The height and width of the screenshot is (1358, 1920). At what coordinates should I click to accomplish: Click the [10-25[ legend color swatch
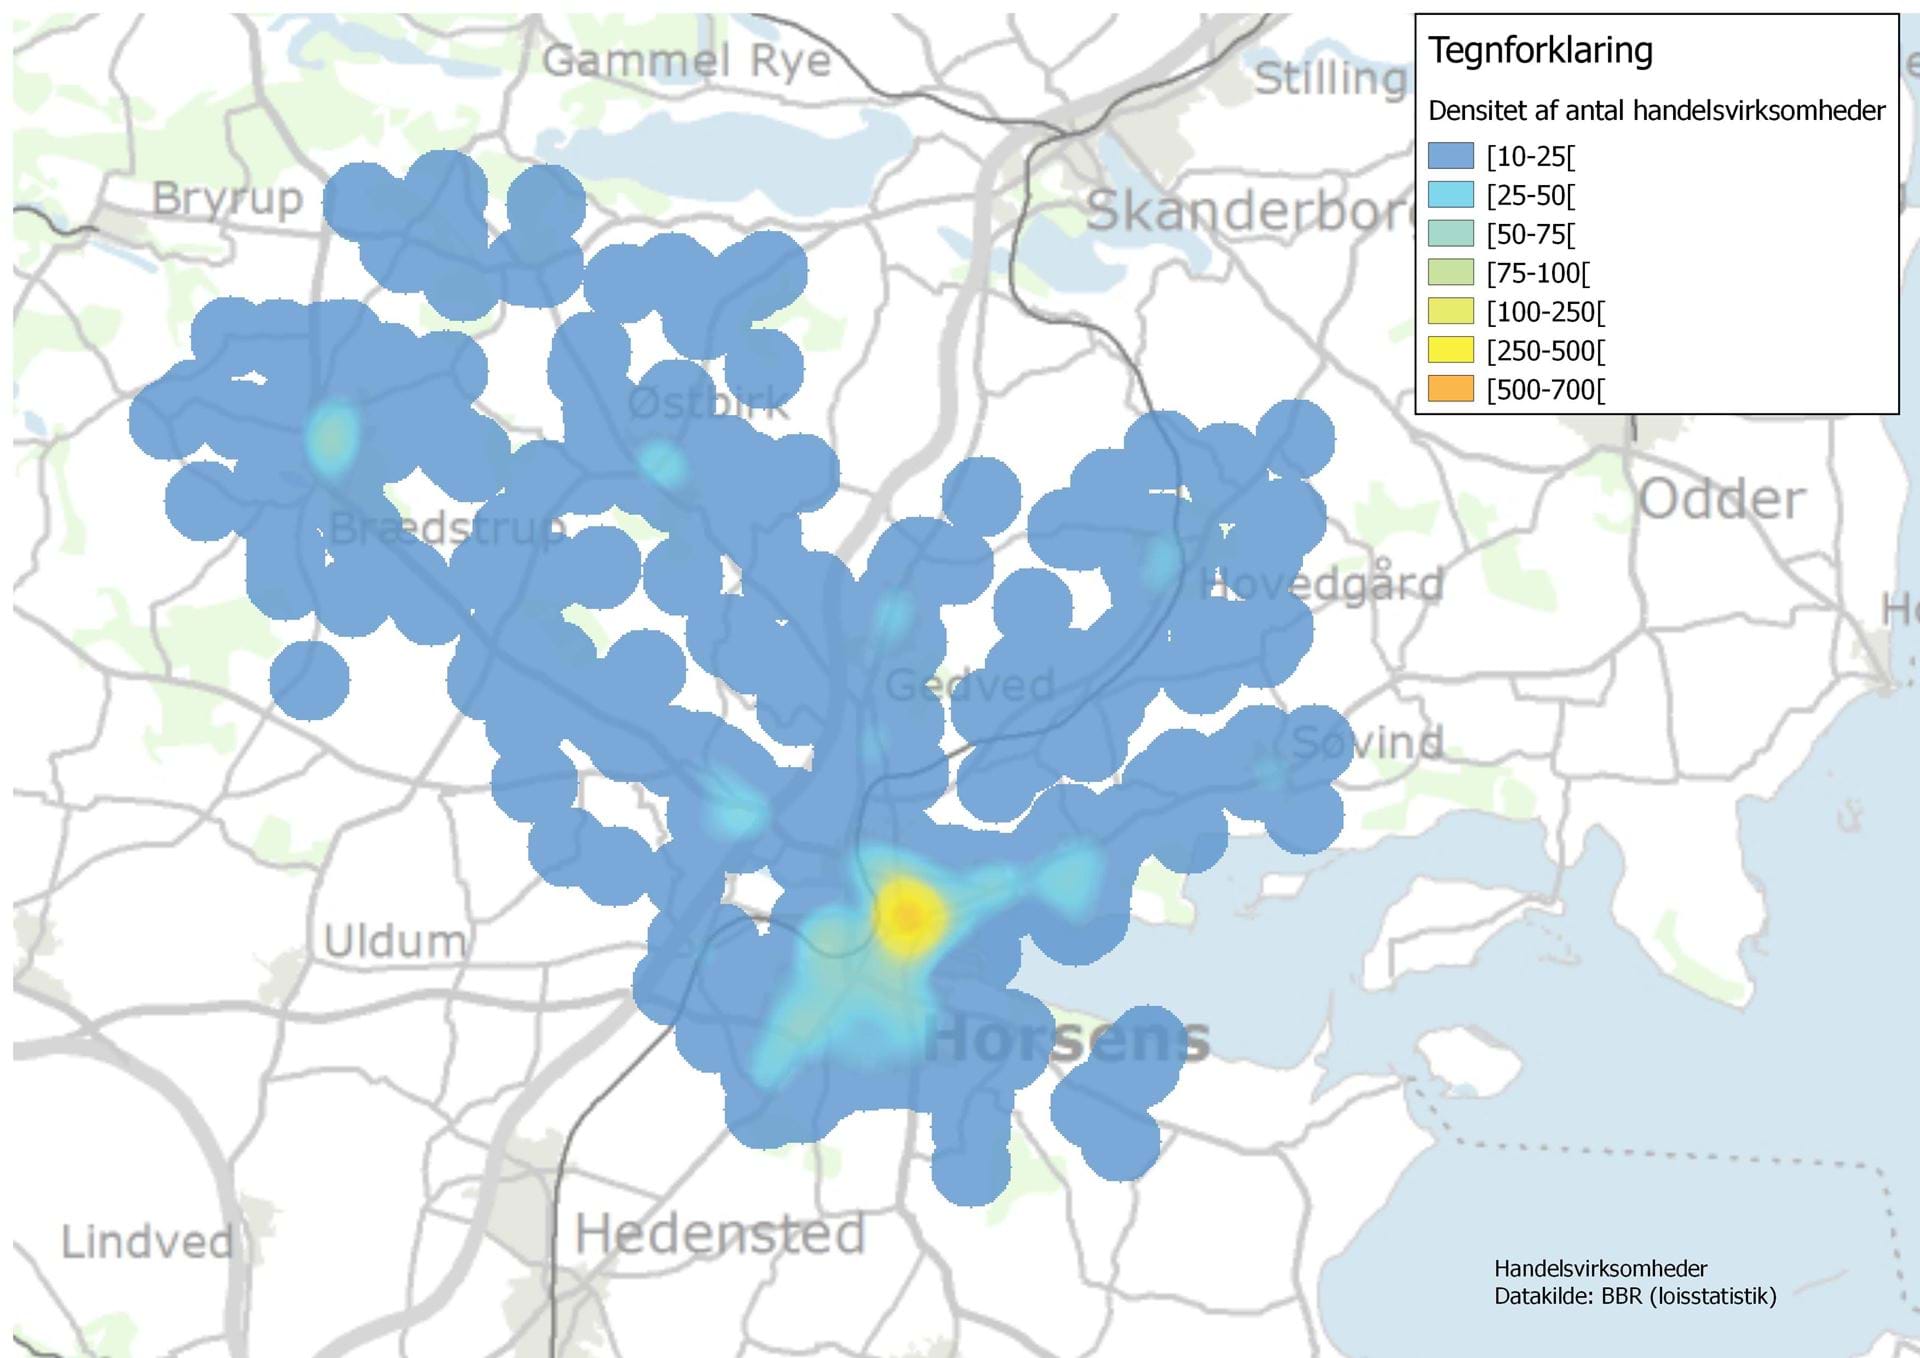1450,156
